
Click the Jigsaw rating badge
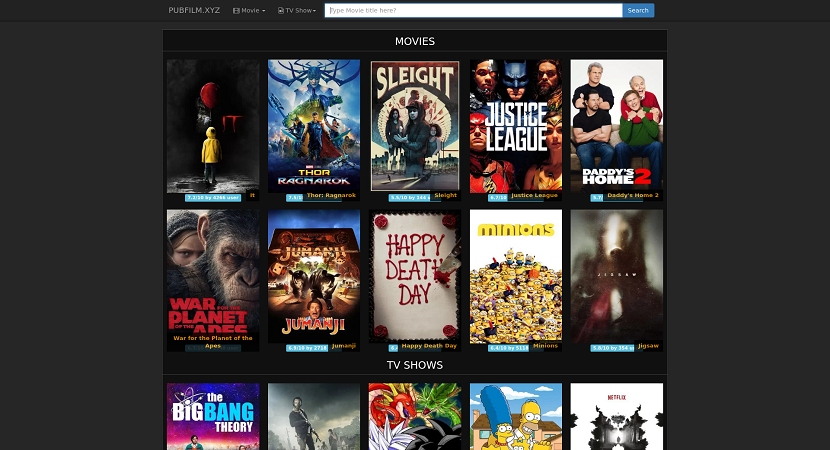click(612, 348)
